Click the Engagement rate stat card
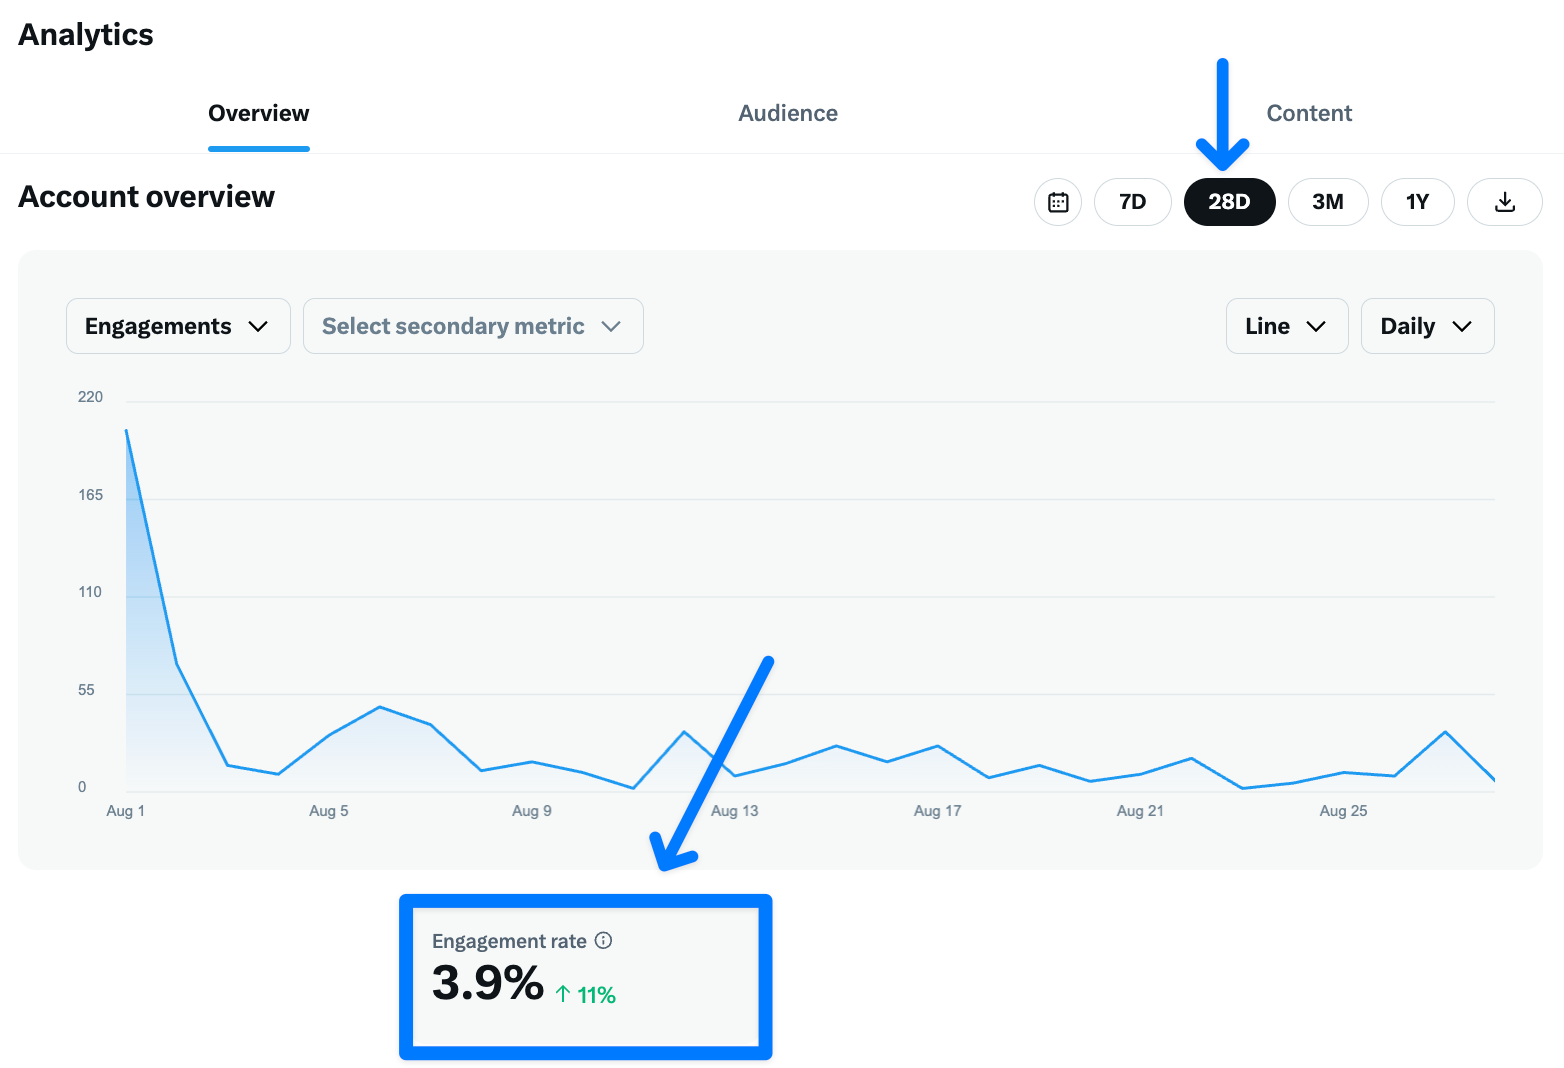This screenshot has height=1068, width=1564. click(x=585, y=977)
